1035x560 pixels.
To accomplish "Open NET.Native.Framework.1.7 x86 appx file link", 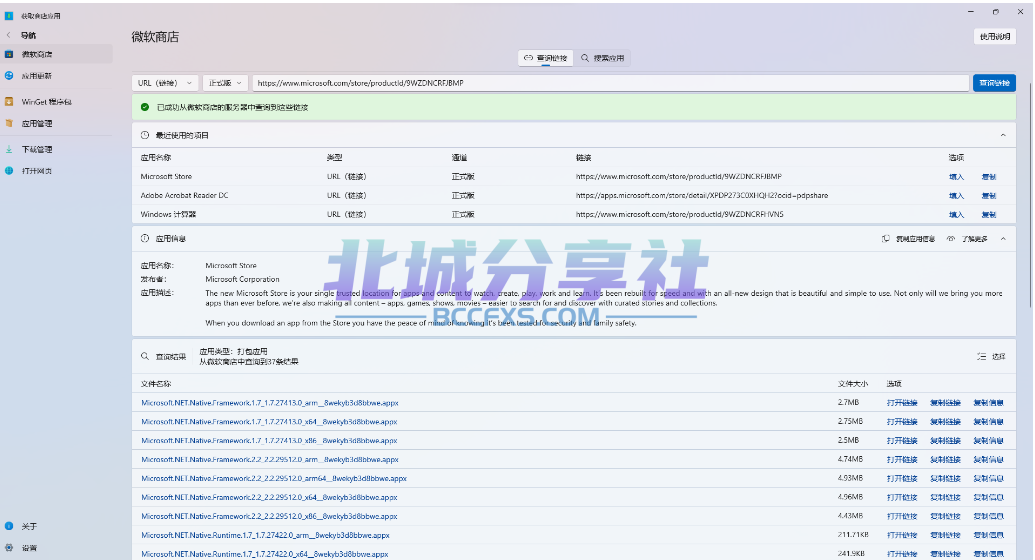I will pos(269,440).
